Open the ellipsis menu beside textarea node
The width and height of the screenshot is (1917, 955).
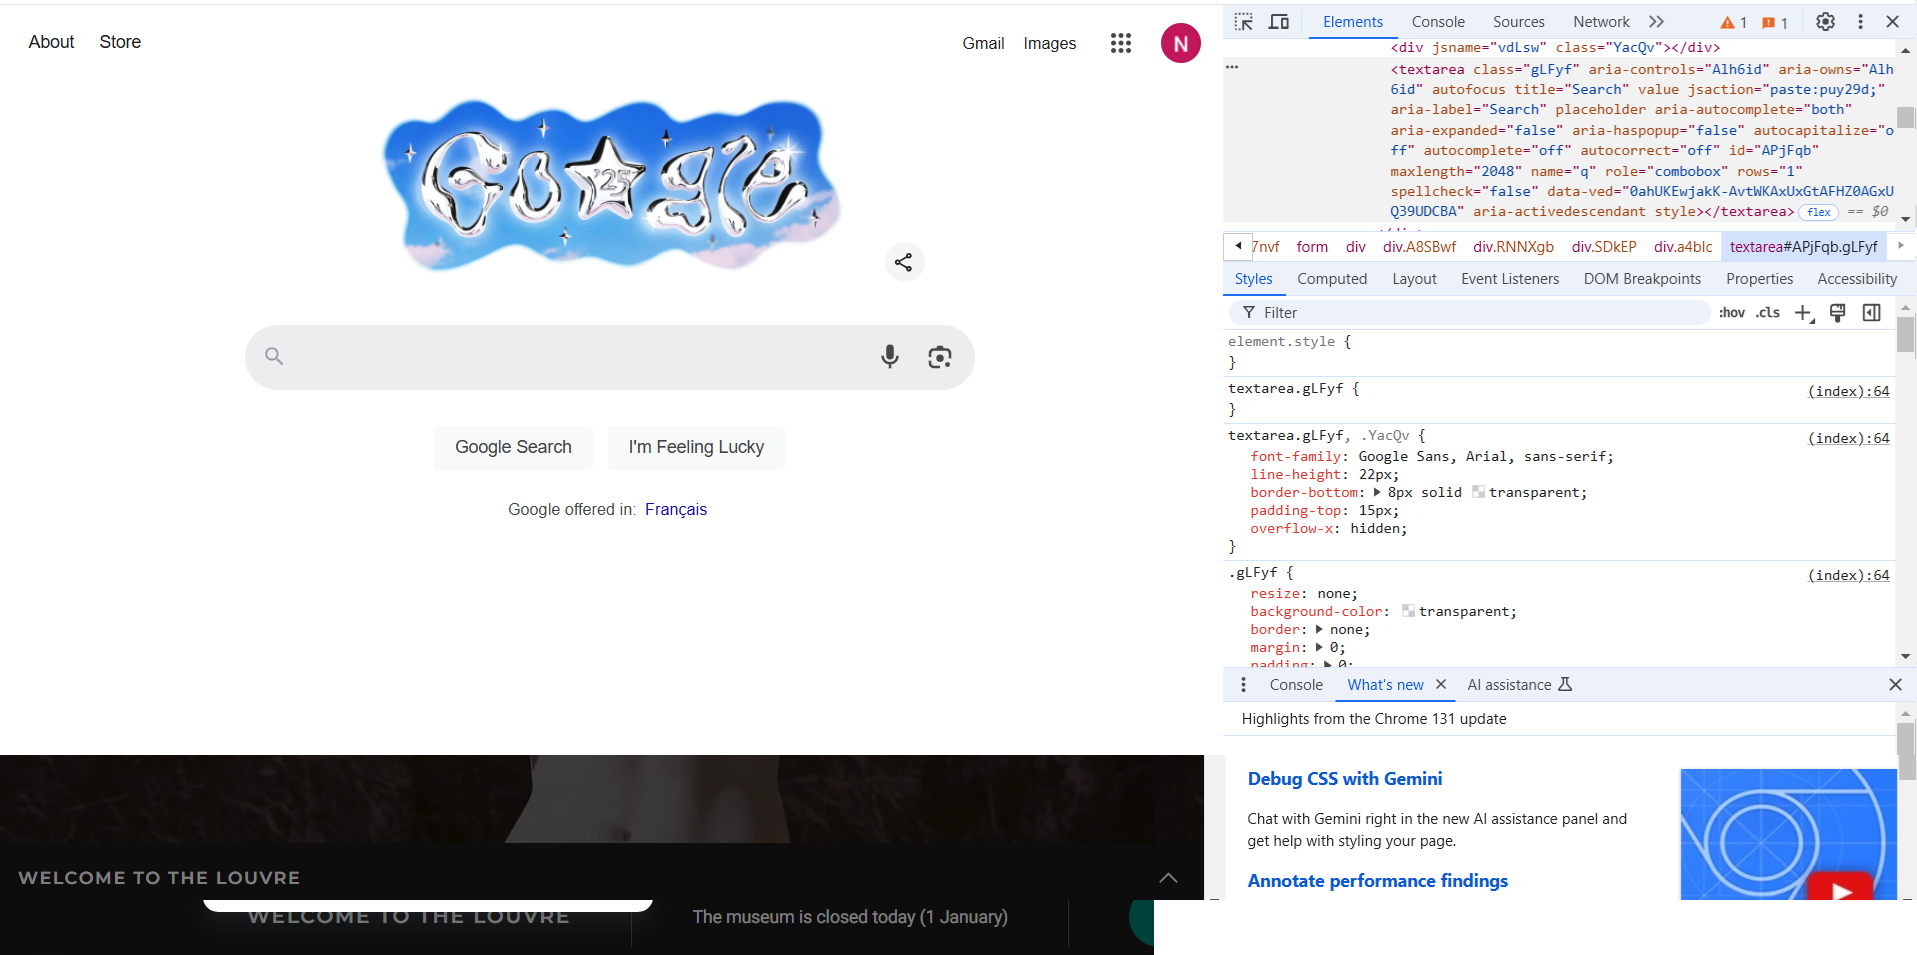click(1232, 67)
